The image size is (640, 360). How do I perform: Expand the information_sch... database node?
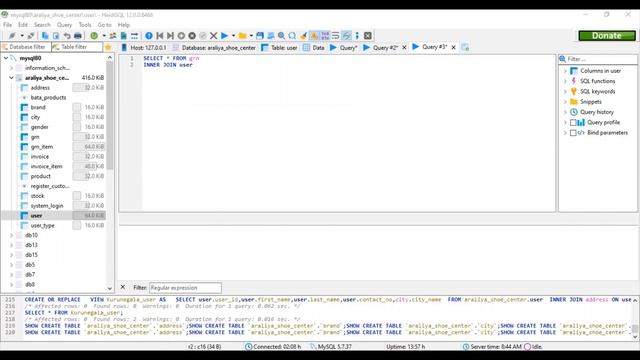pyautogui.click(x=11, y=68)
